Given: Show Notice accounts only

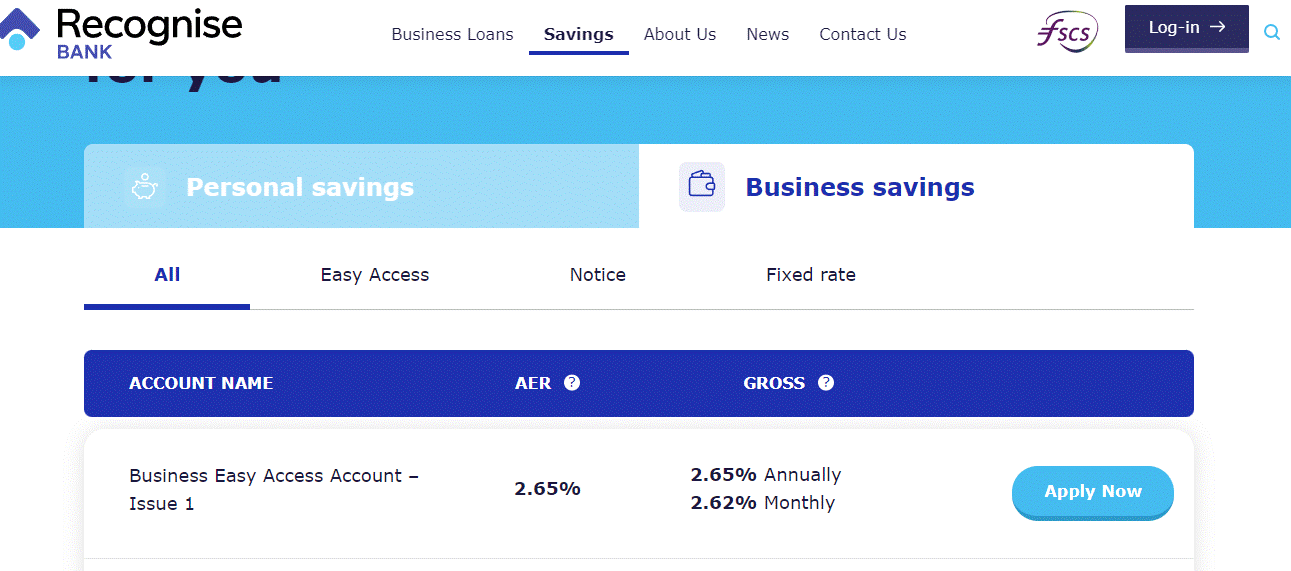Looking at the screenshot, I should pos(598,275).
